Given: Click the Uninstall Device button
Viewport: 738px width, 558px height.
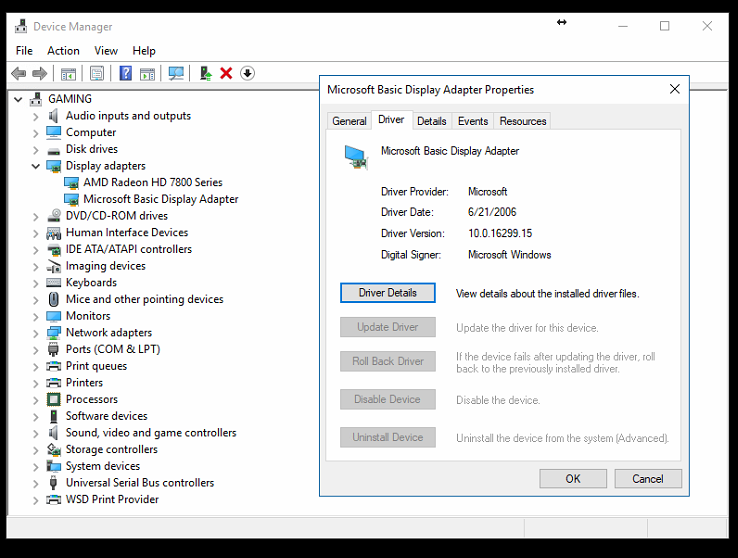Looking at the screenshot, I should [x=388, y=437].
